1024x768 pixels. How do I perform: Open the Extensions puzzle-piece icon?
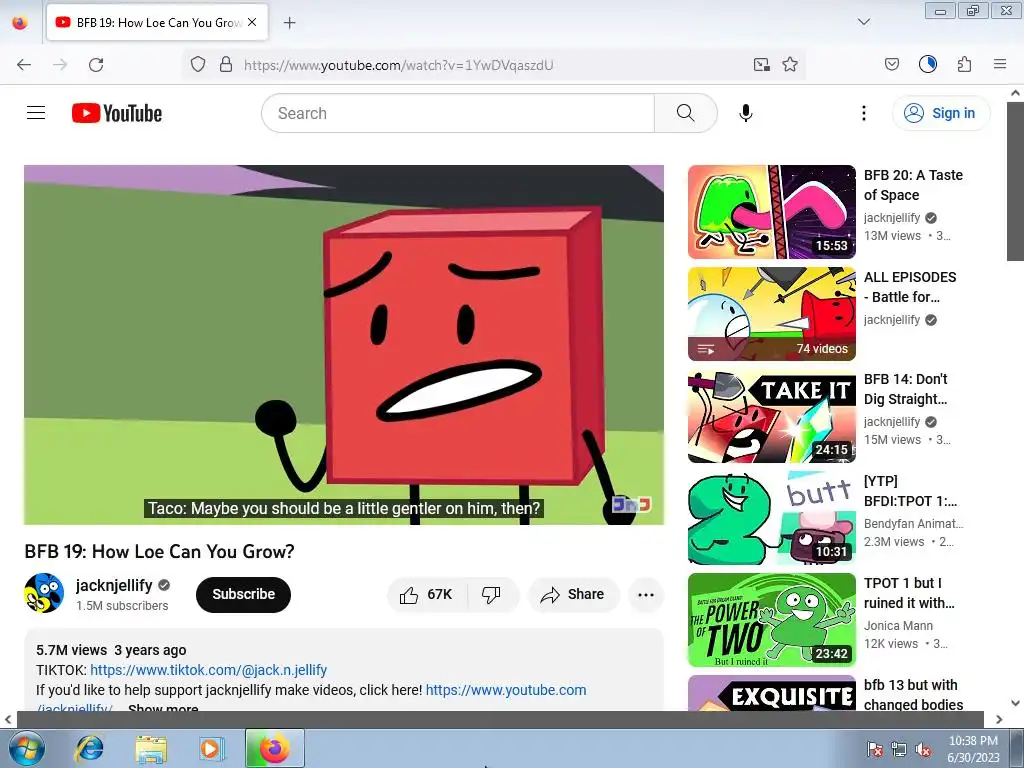964,65
